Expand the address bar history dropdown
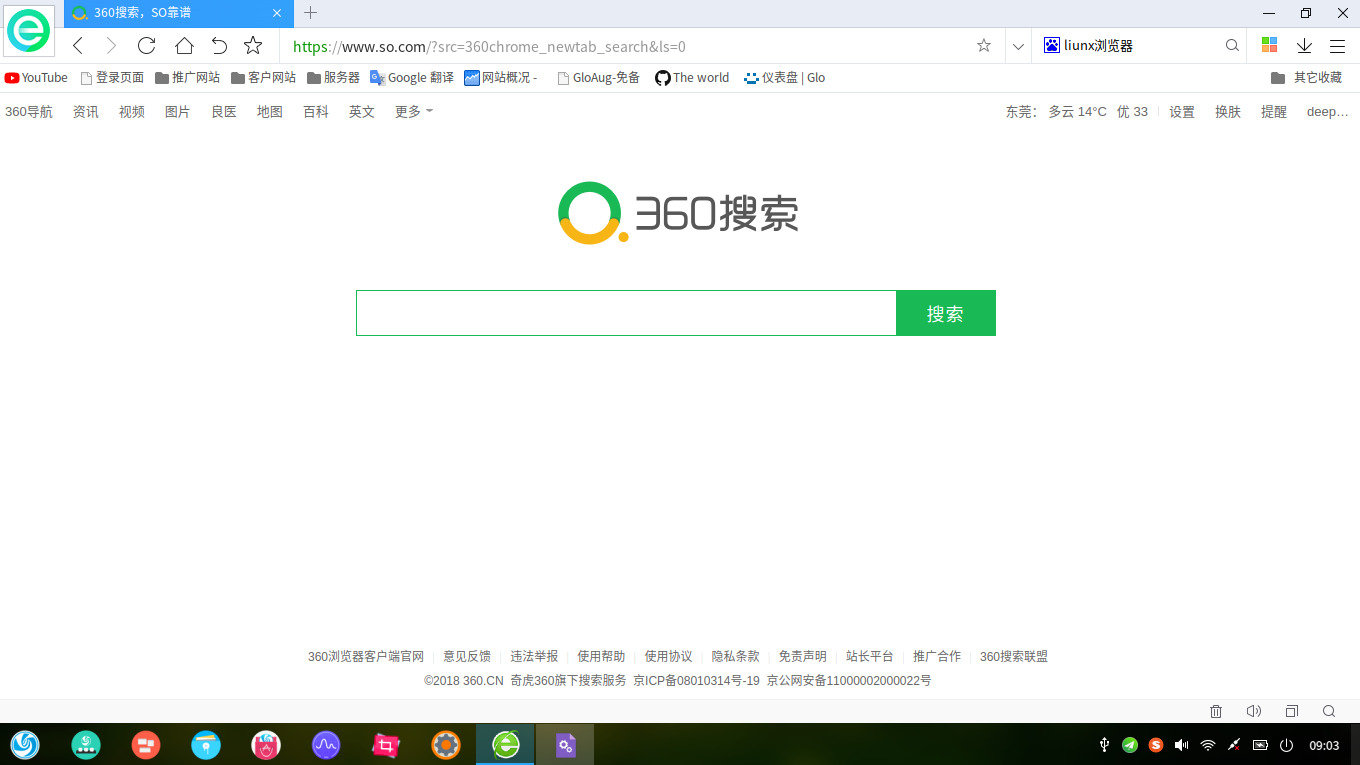Image resolution: width=1360 pixels, height=765 pixels. (x=1018, y=46)
